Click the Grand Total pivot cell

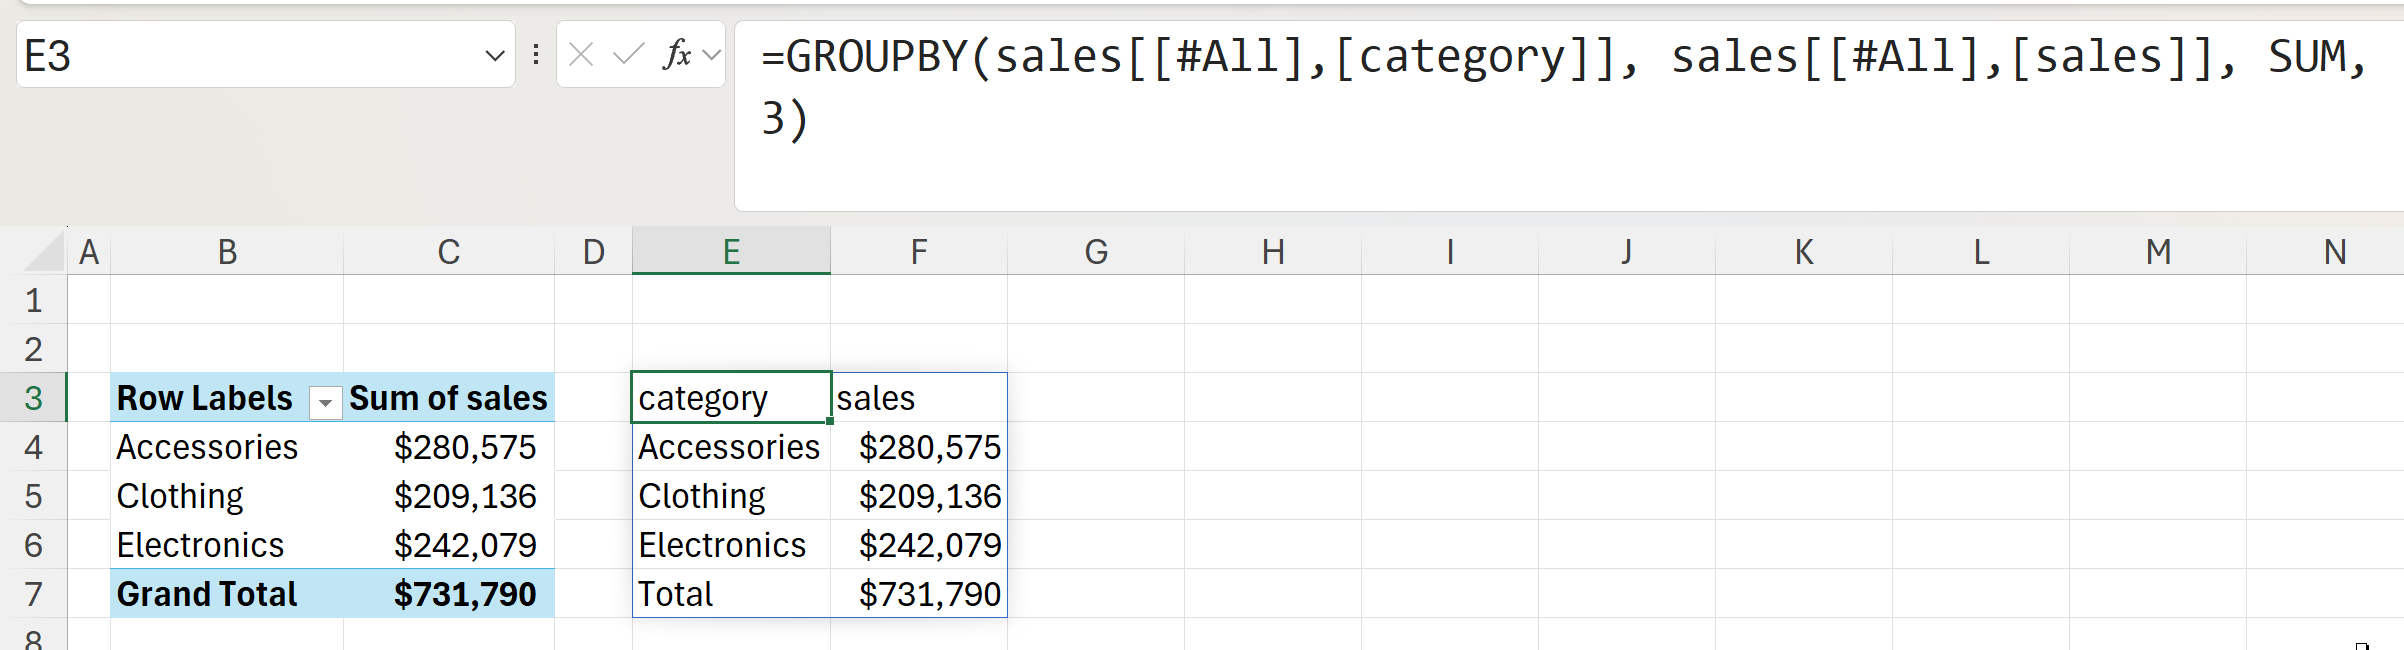(x=207, y=594)
